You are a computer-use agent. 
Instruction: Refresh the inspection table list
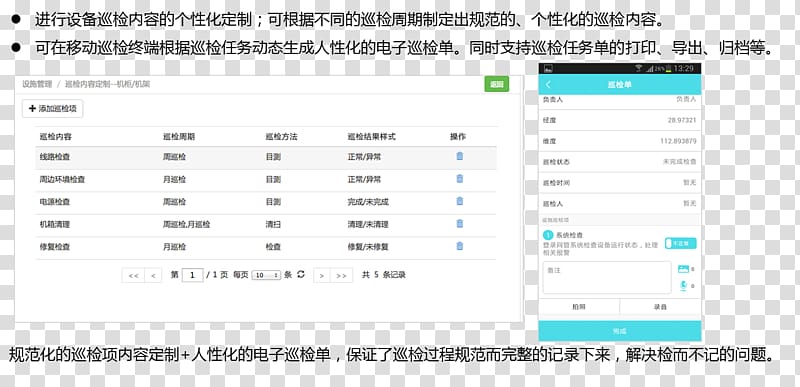coord(301,274)
